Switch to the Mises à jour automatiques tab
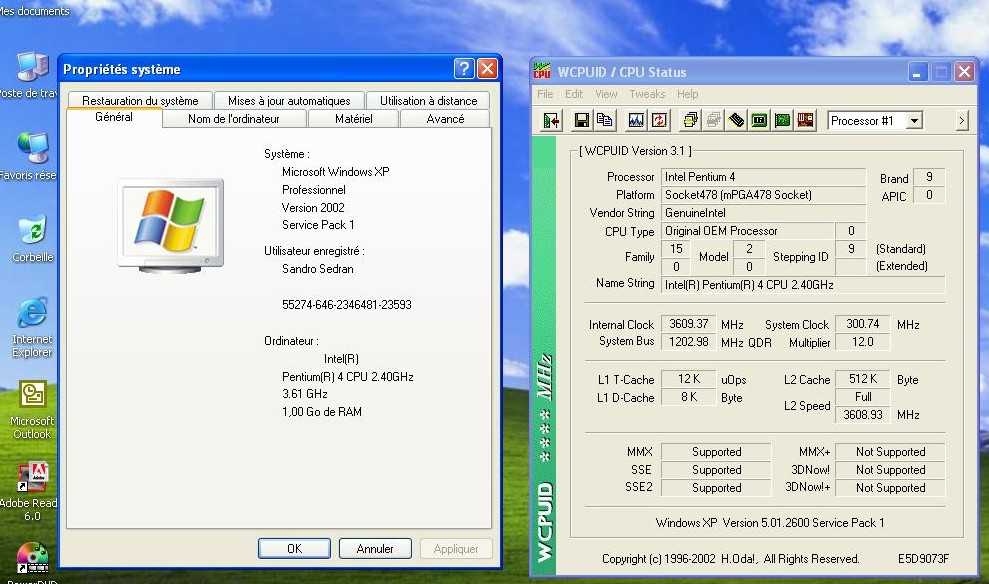 point(289,100)
